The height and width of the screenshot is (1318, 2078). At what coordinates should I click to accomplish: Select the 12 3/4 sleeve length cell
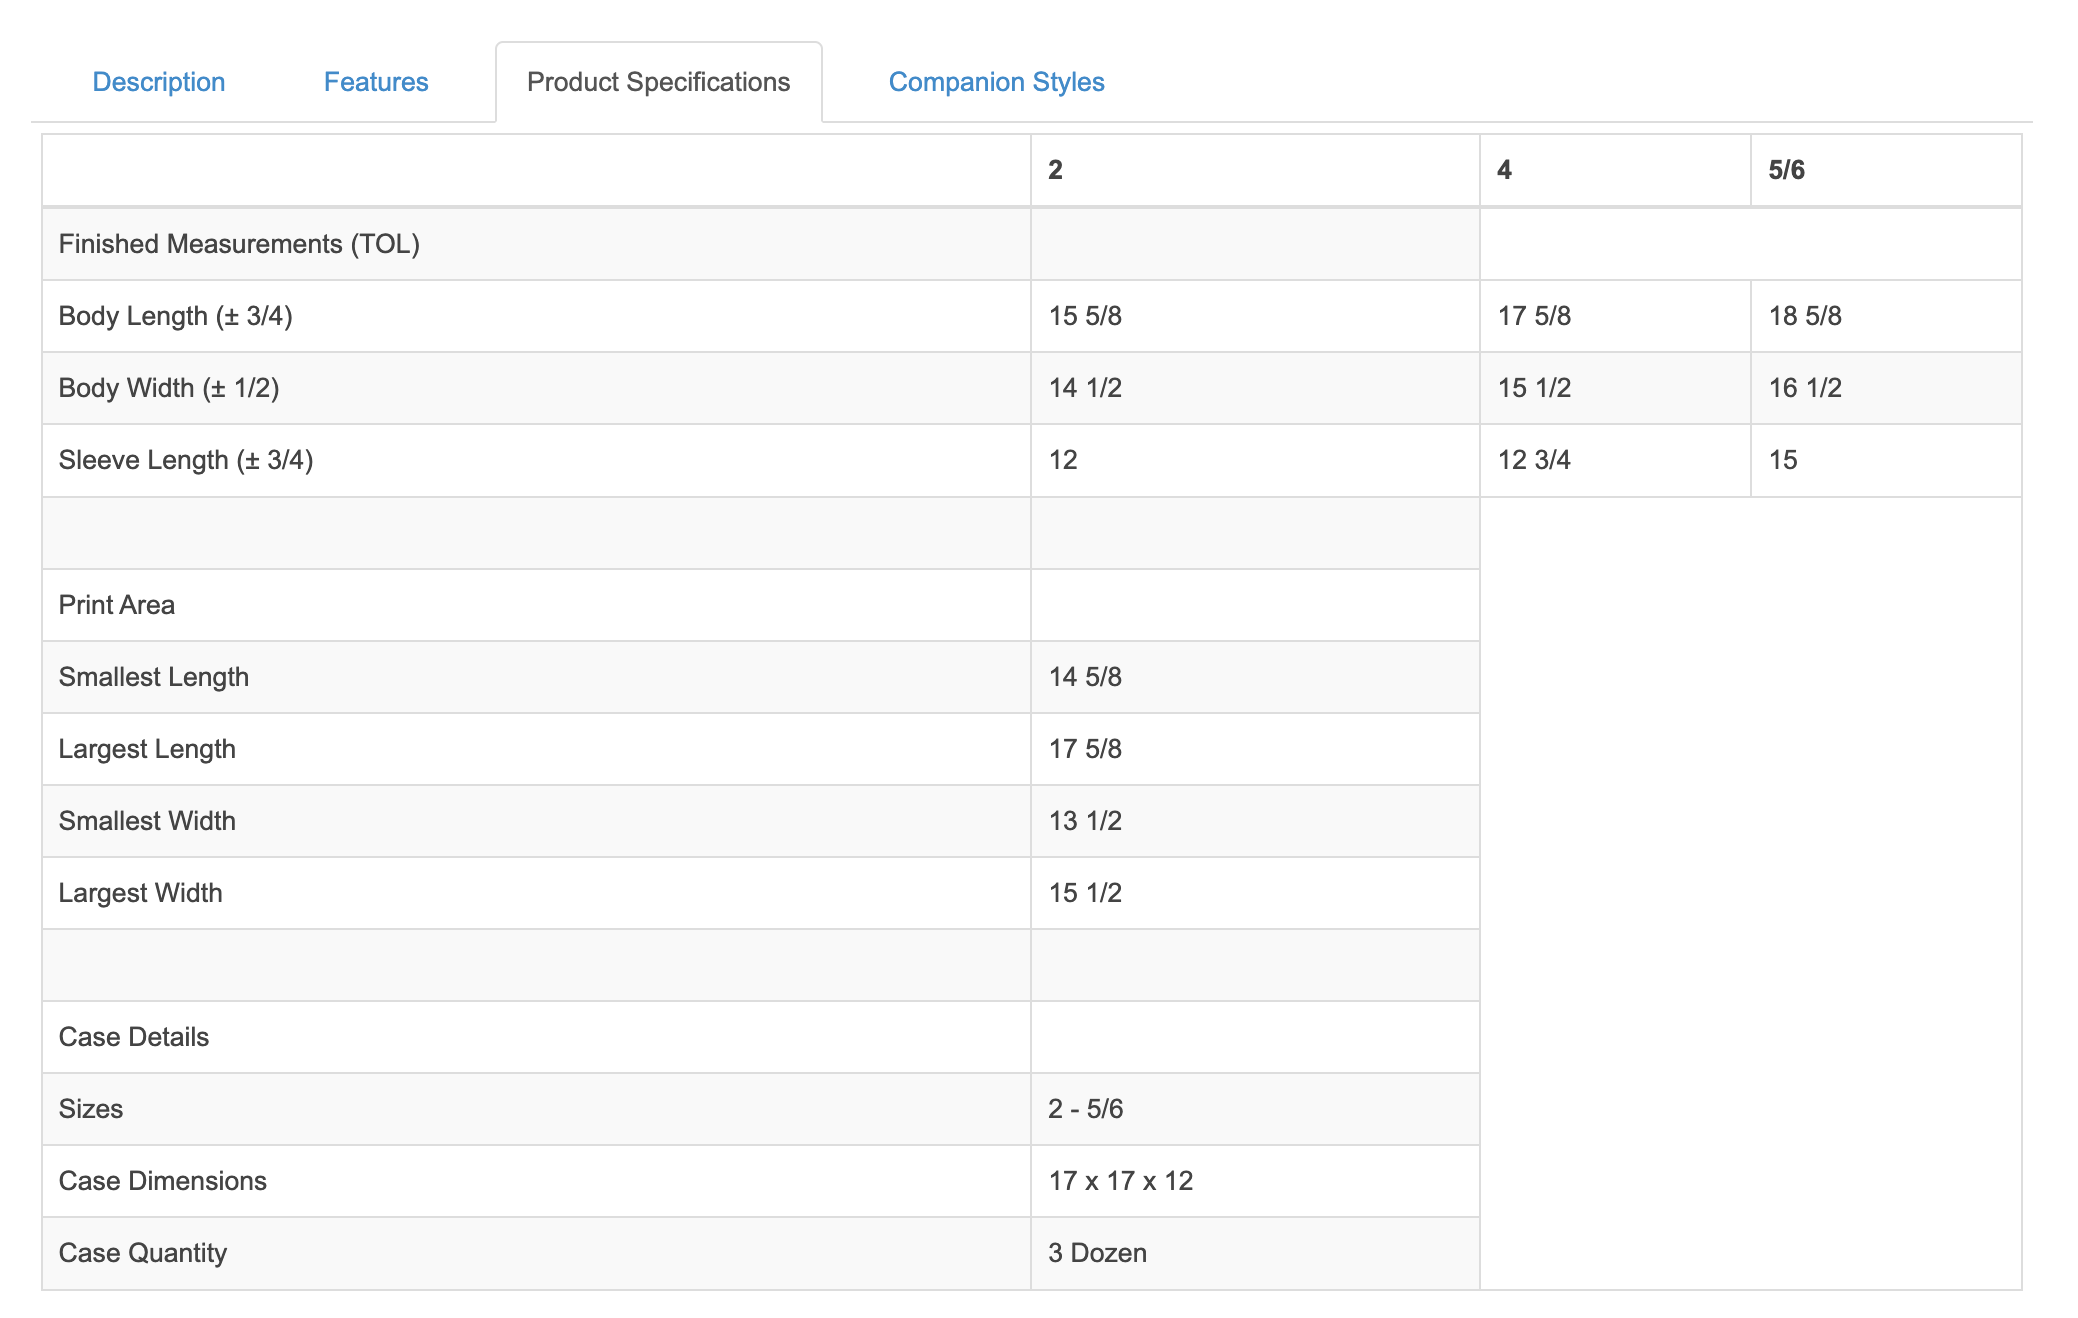pos(1615,460)
